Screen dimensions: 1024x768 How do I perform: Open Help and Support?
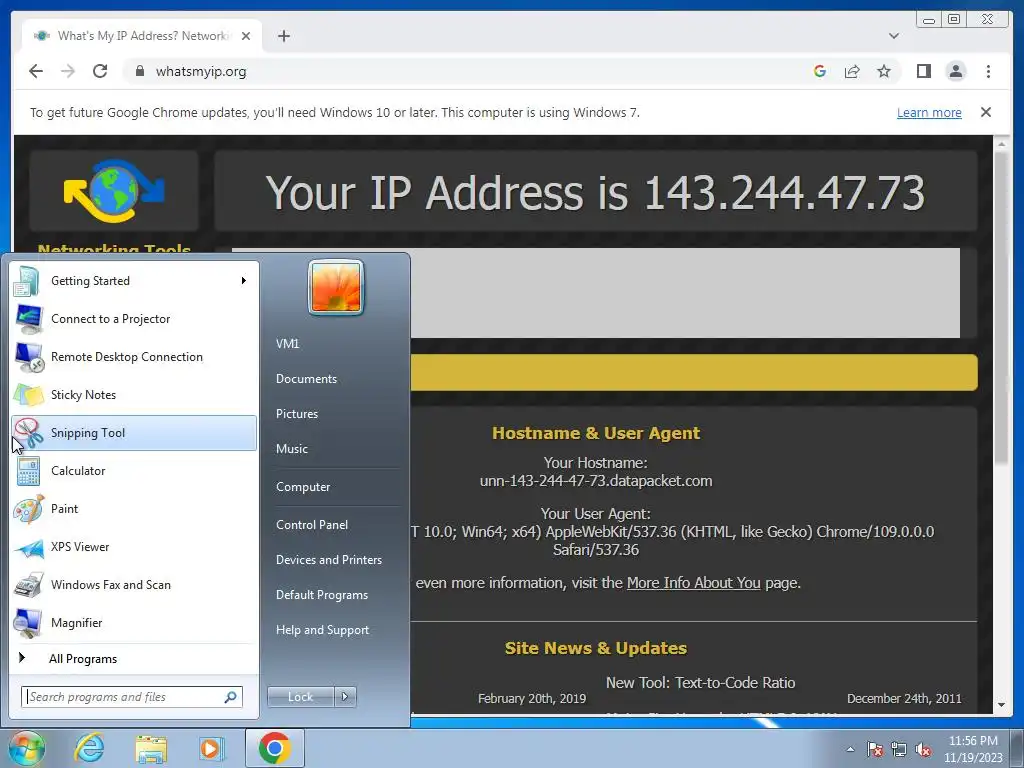[x=322, y=630]
